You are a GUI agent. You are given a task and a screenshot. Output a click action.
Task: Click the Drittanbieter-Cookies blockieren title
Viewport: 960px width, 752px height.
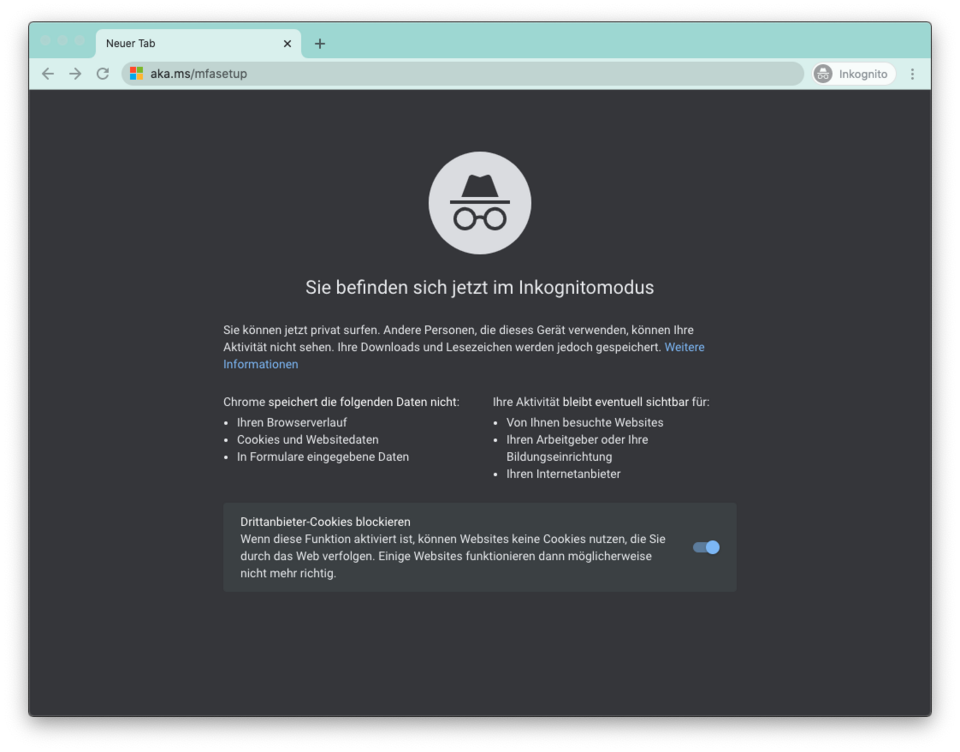[325, 522]
